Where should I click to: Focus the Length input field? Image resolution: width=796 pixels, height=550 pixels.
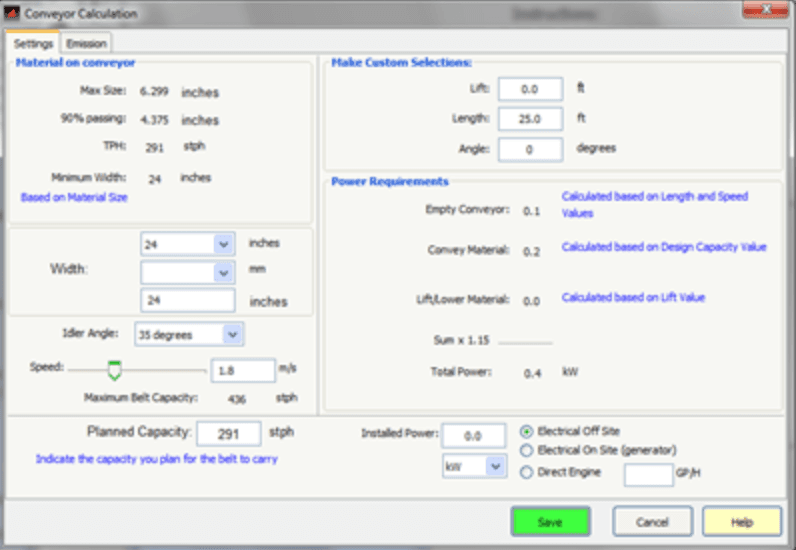pyautogui.click(x=531, y=119)
